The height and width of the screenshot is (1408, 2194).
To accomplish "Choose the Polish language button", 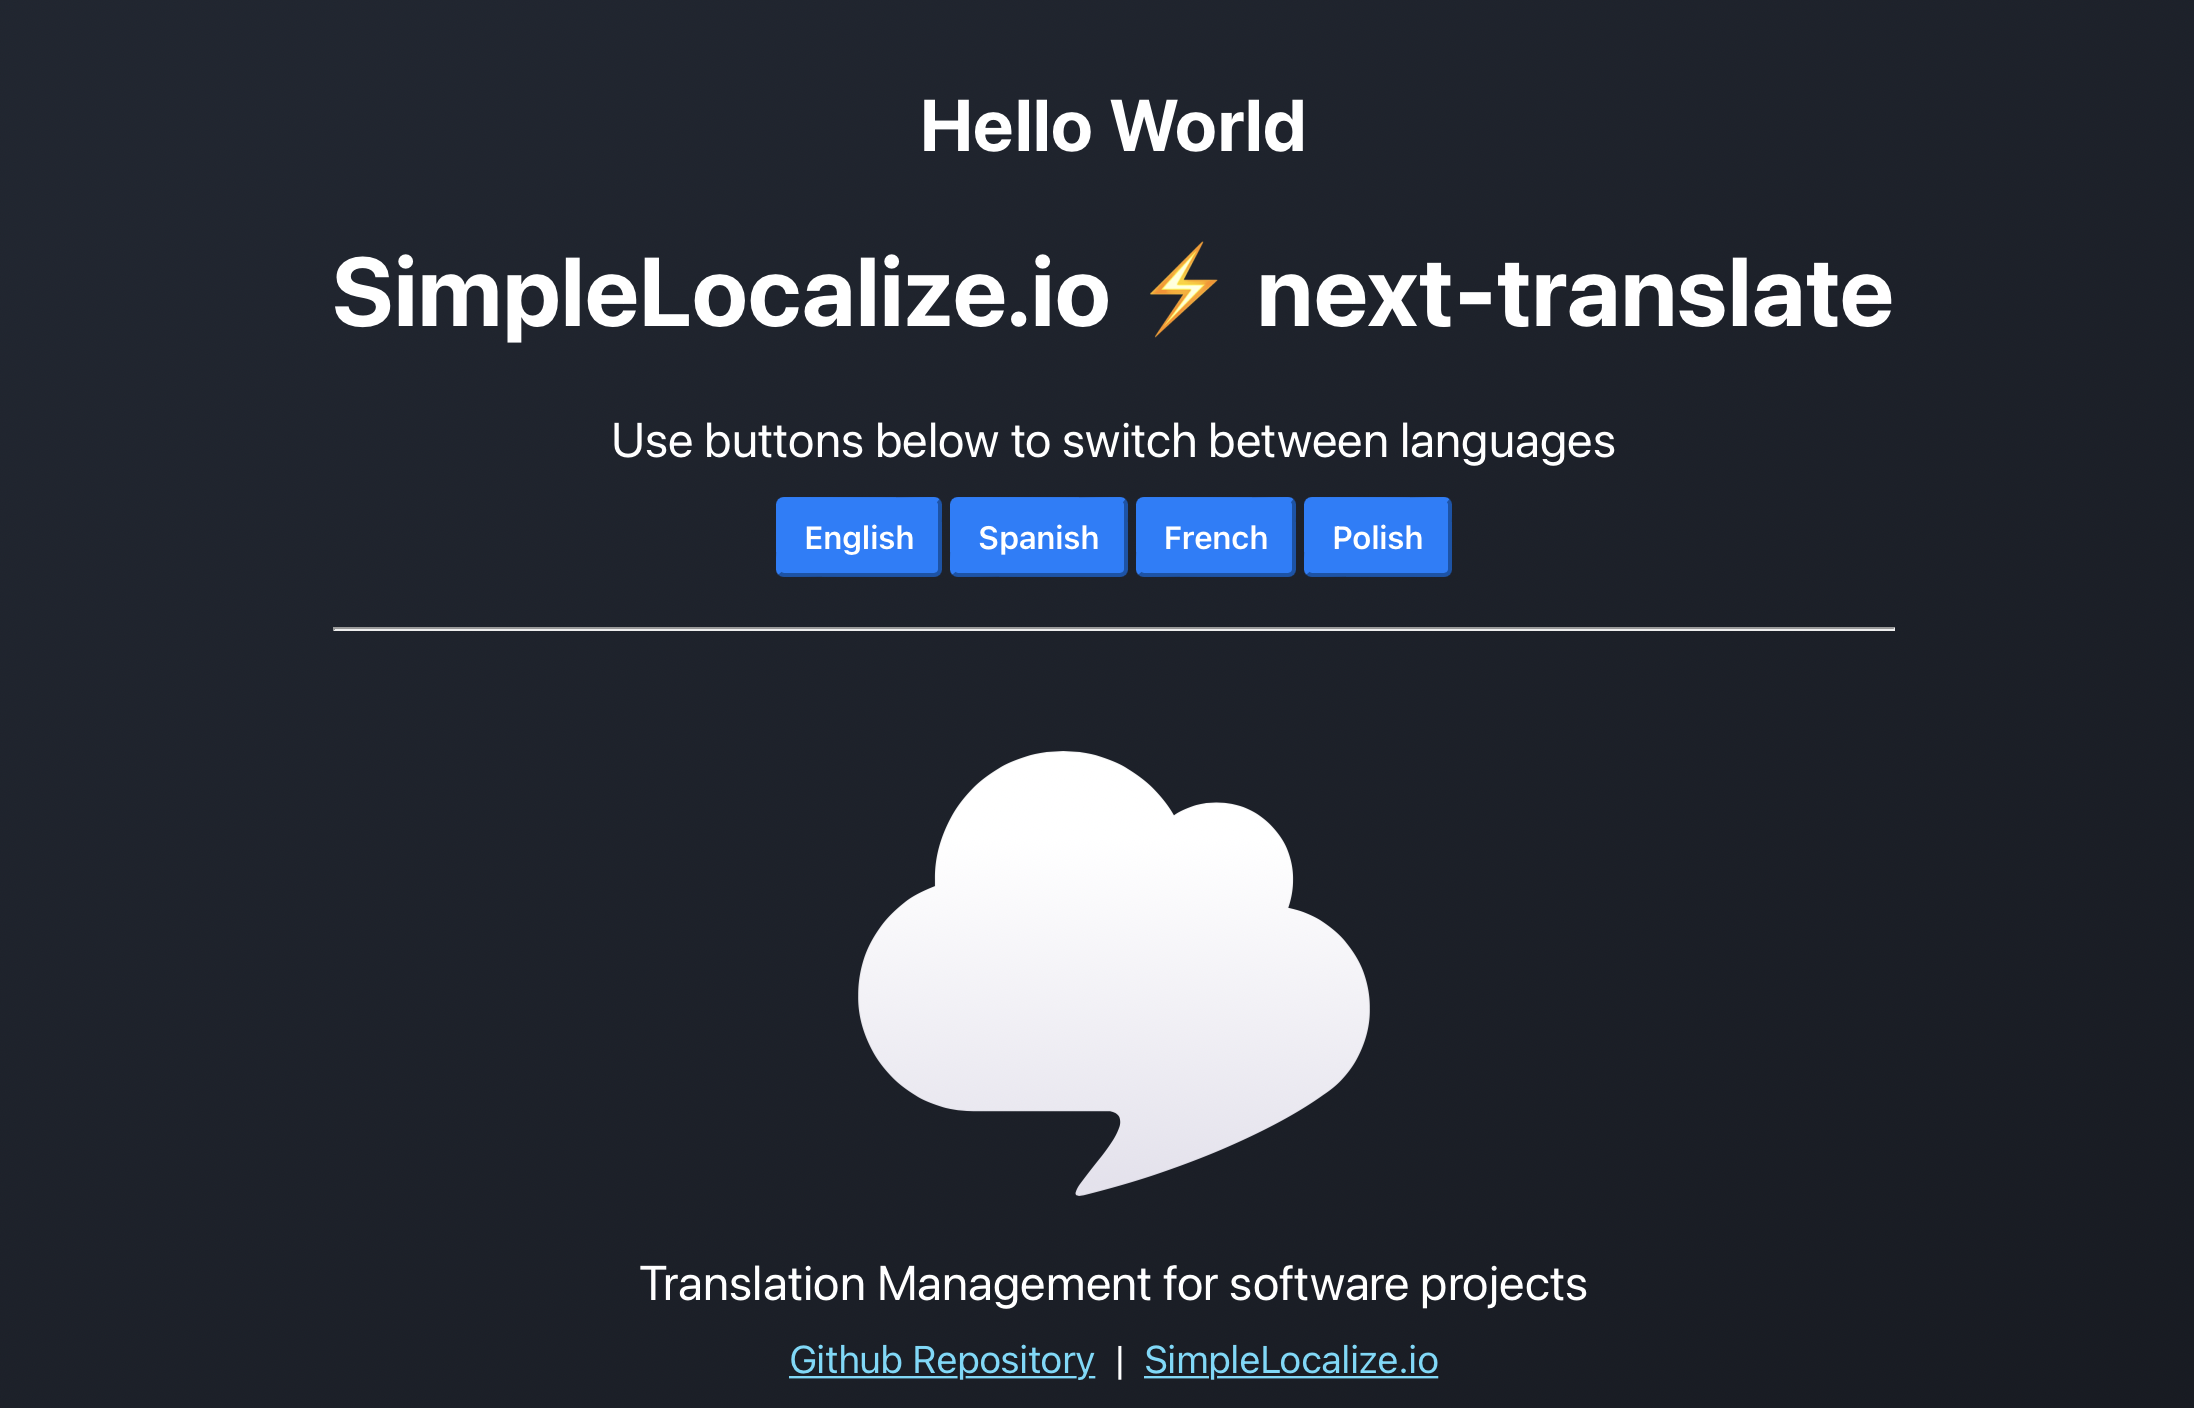I will coord(1377,537).
